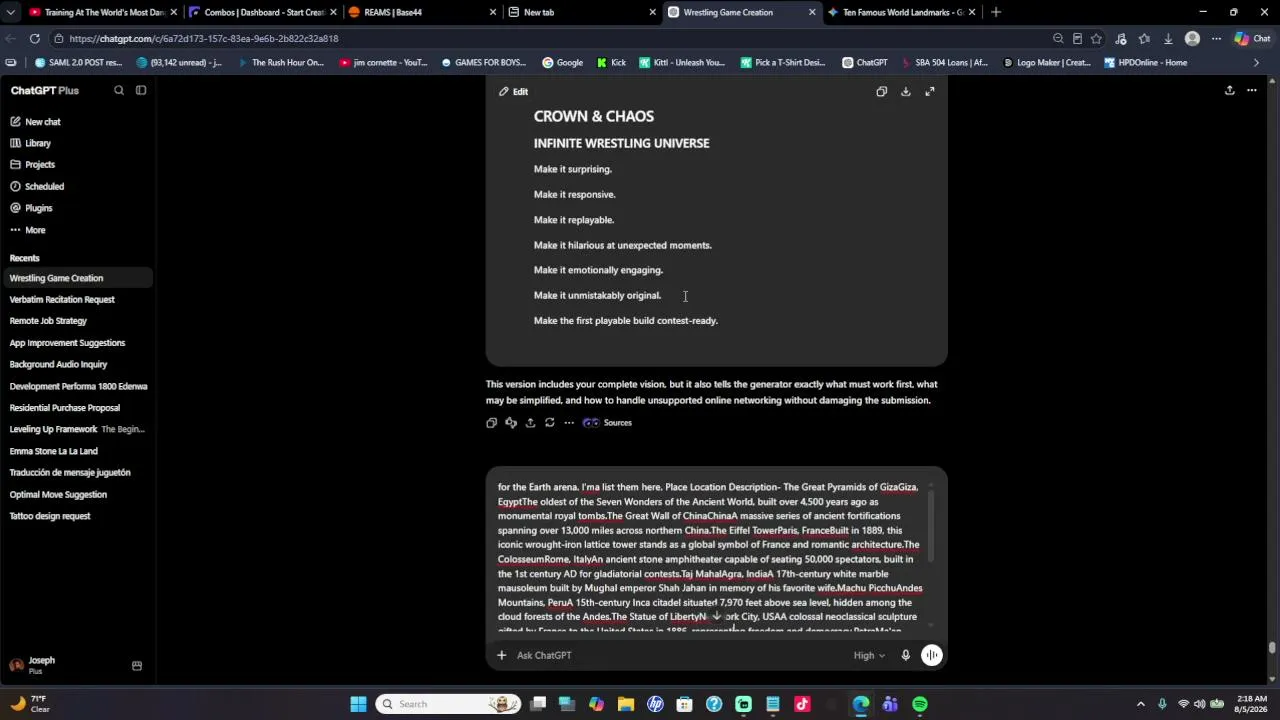Open the Plugins section
Viewport: 1280px width, 720px height.
38,208
